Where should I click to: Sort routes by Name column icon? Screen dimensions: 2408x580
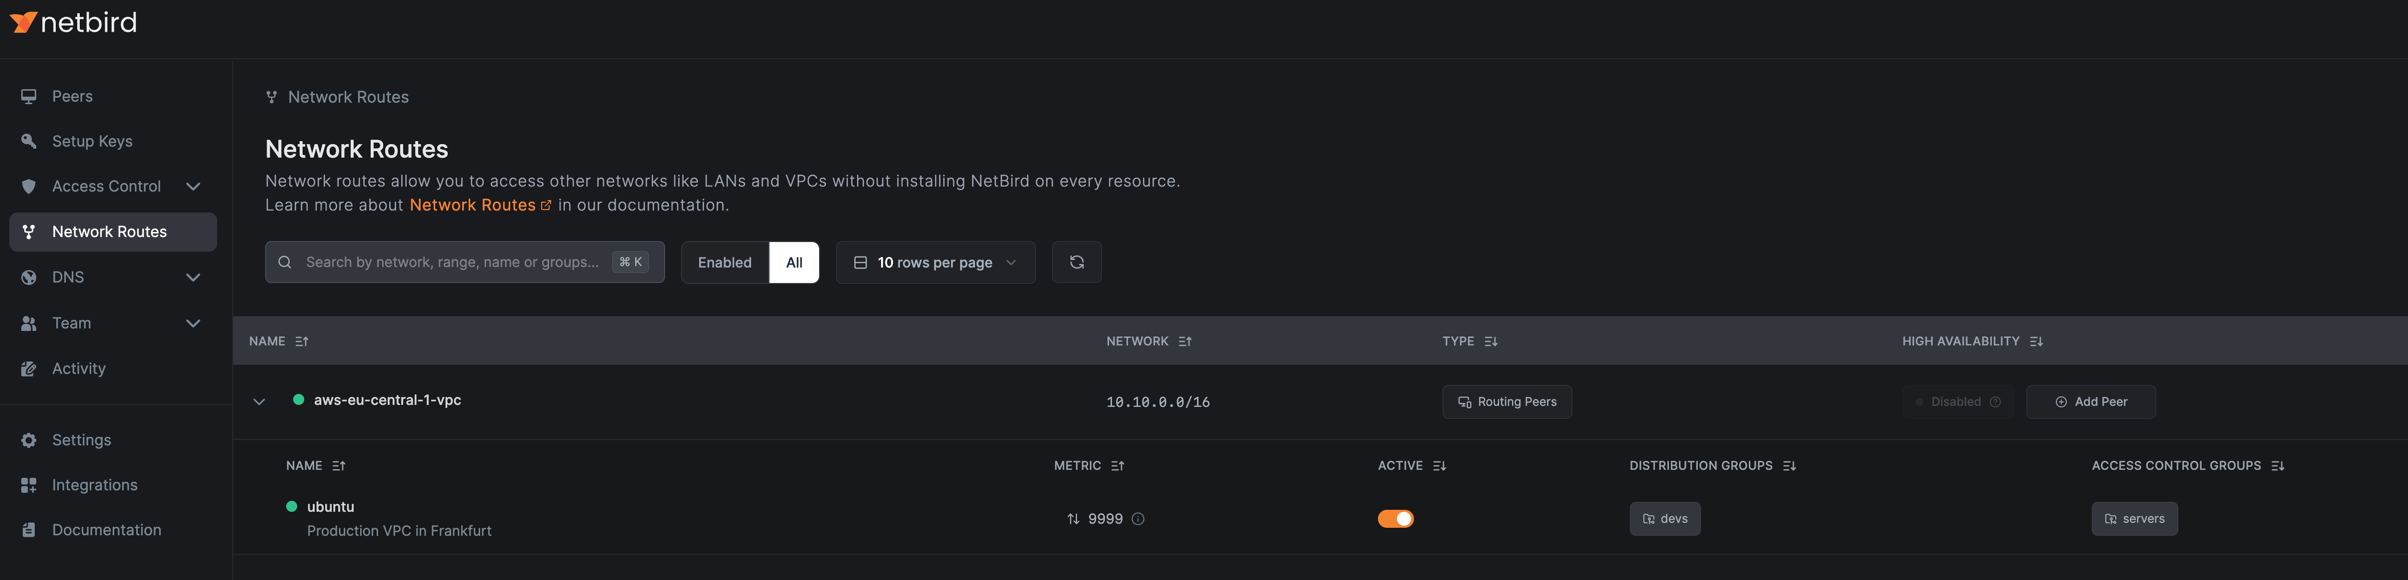302,341
